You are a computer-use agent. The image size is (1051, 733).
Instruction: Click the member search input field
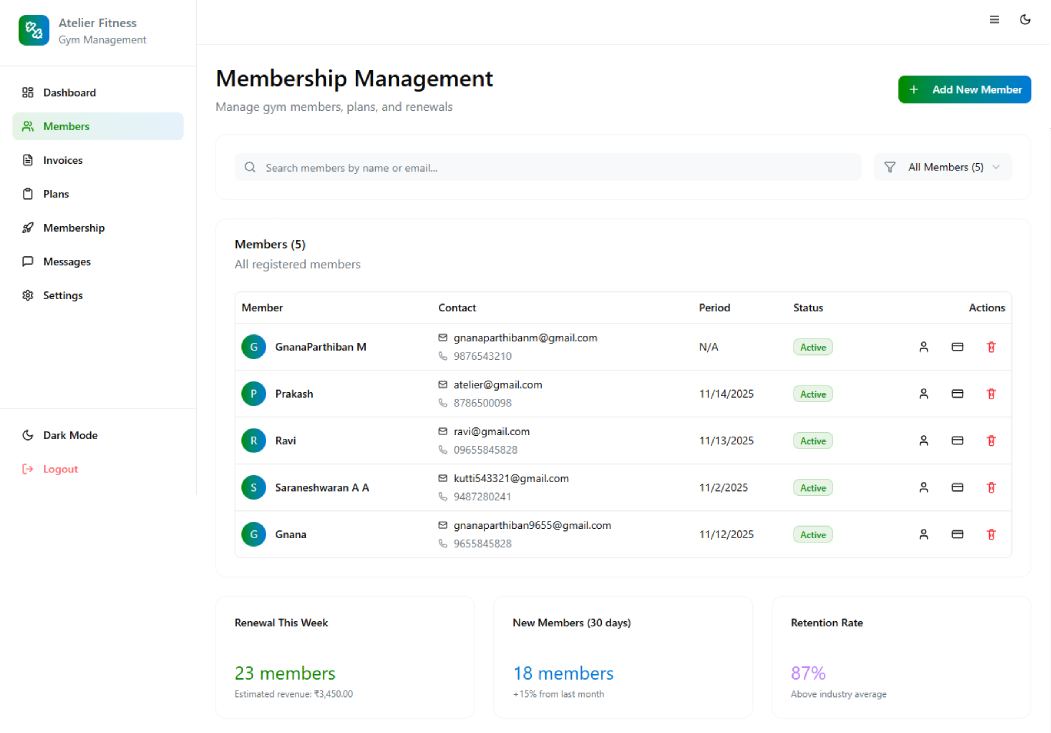(x=548, y=168)
